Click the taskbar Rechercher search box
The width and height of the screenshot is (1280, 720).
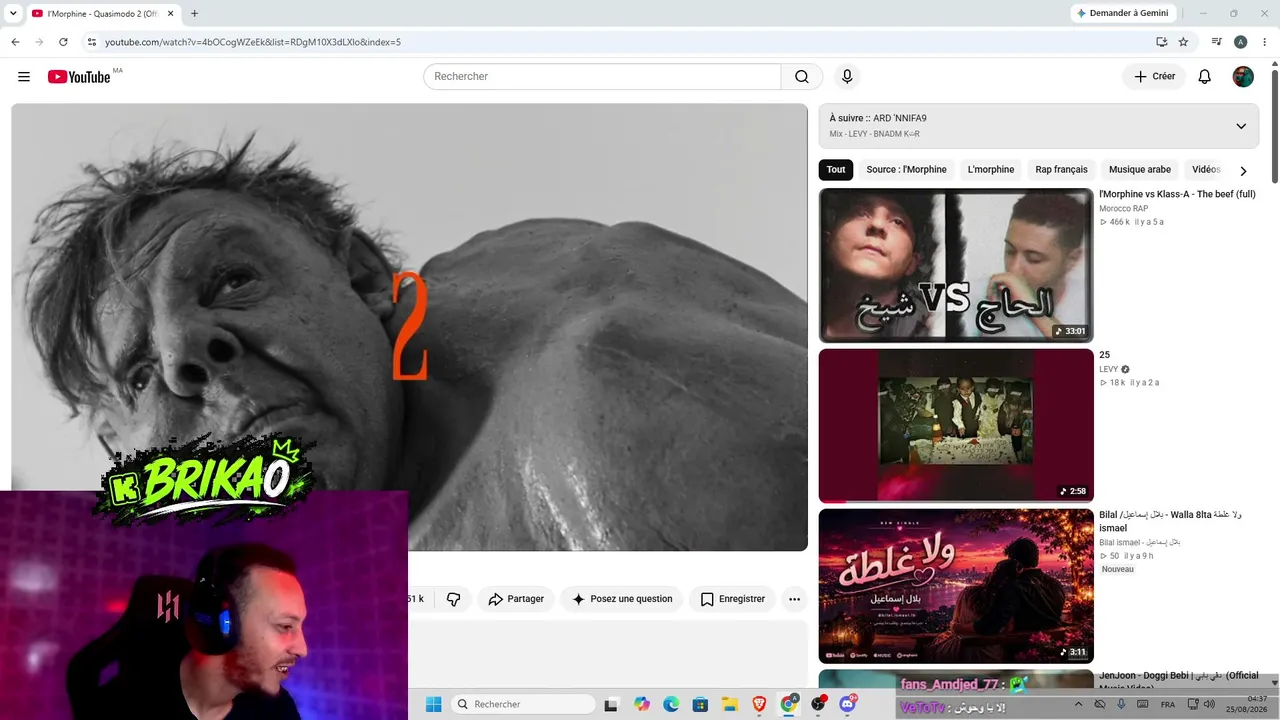pyautogui.click(x=522, y=705)
